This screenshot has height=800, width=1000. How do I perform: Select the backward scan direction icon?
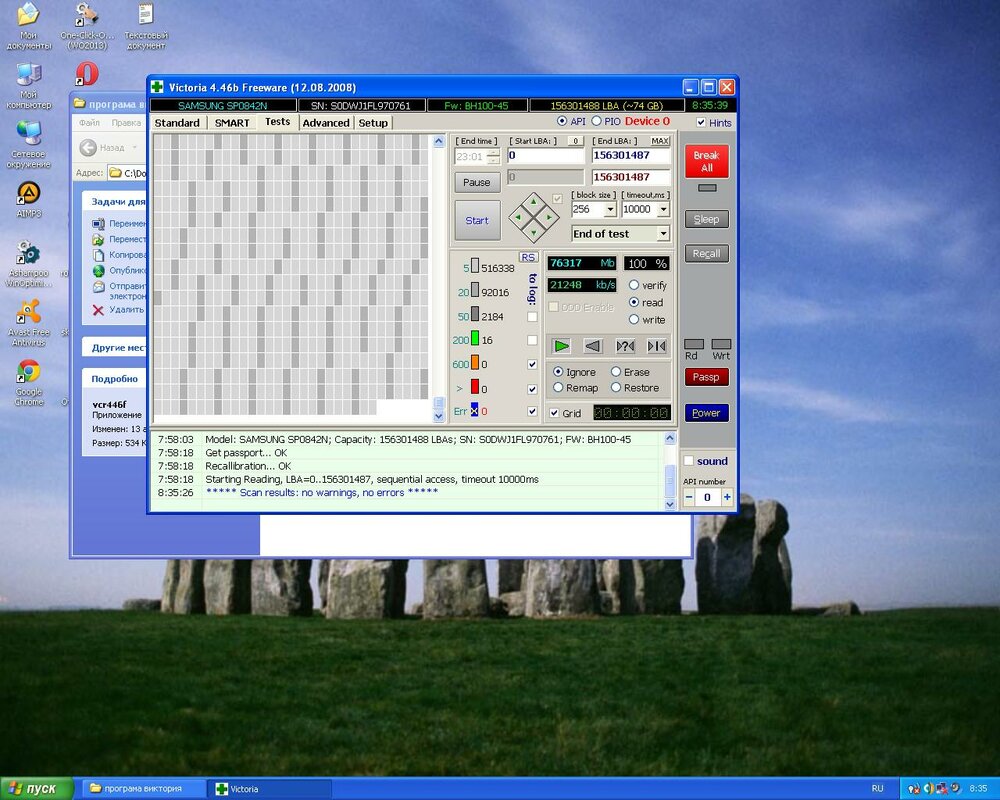pyautogui.click(x=593, y=346)
